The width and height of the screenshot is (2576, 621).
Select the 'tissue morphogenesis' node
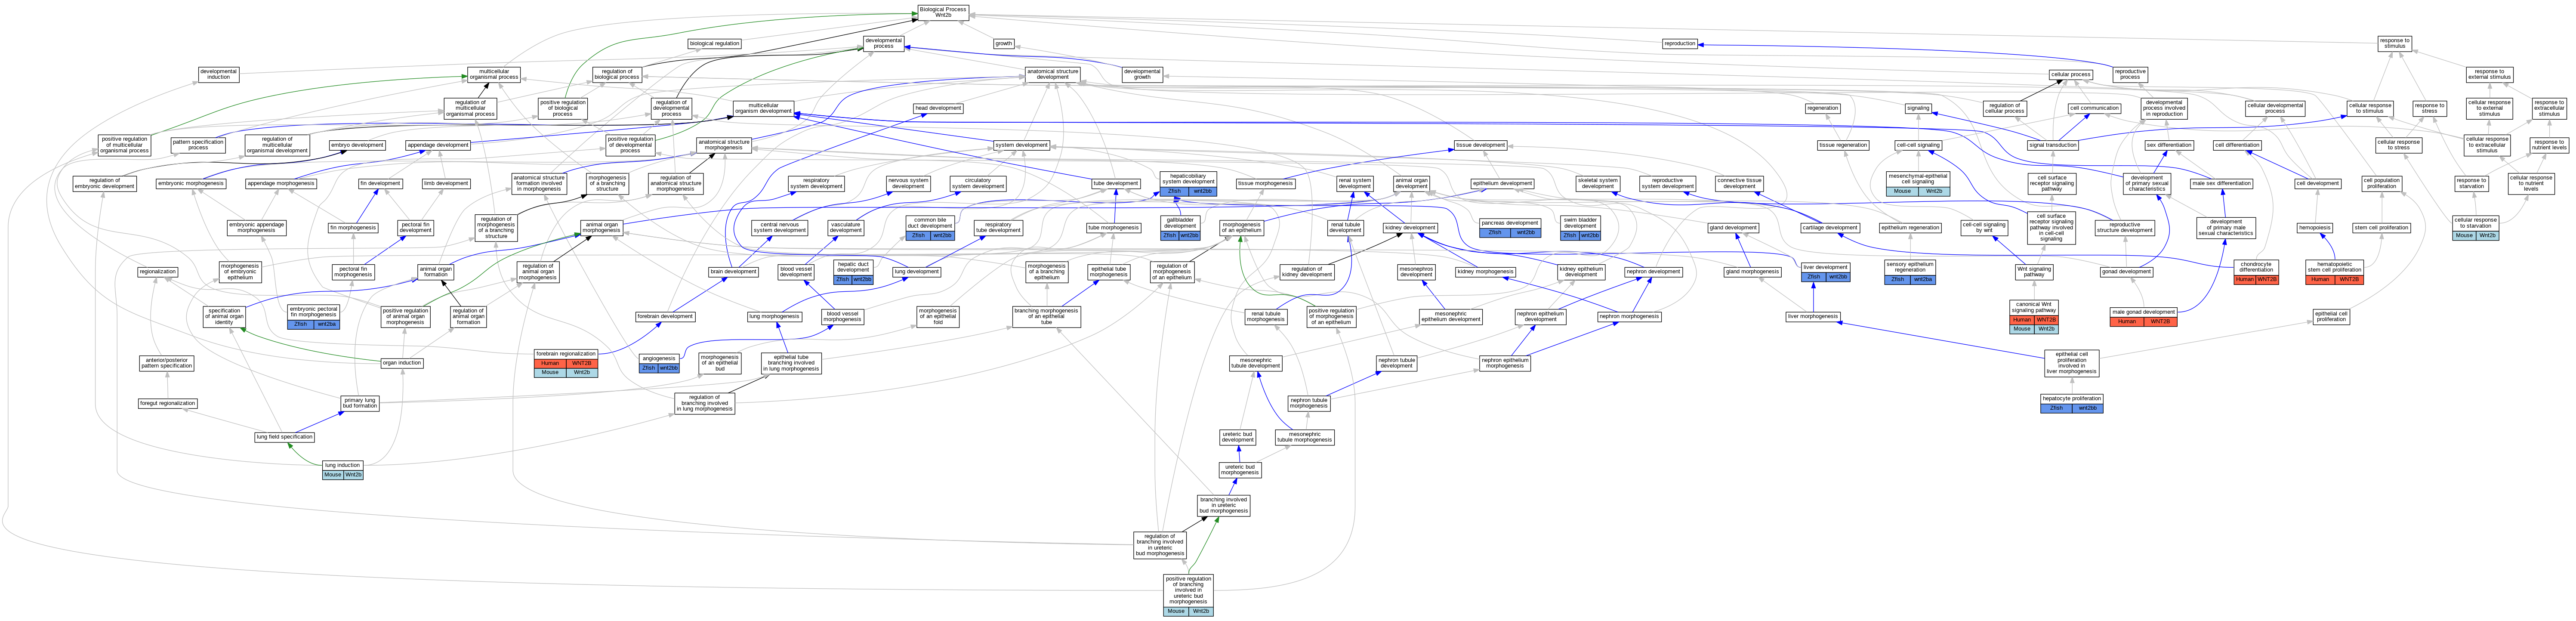[1265, 184]
